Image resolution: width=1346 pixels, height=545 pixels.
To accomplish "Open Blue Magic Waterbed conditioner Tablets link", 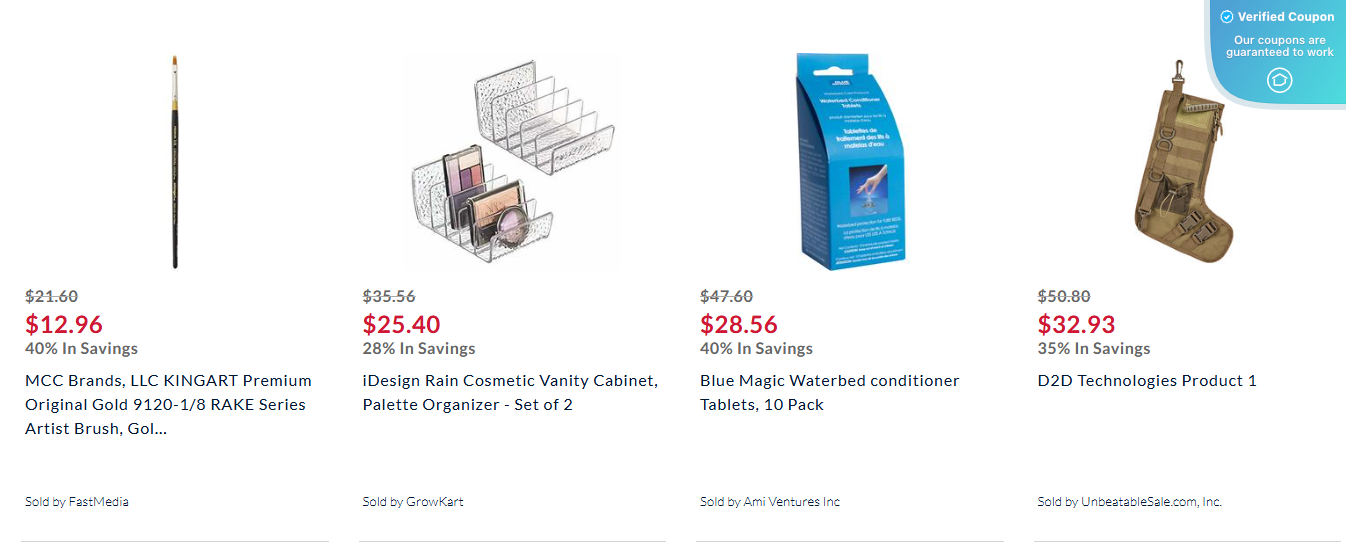I will coord(829,392).
